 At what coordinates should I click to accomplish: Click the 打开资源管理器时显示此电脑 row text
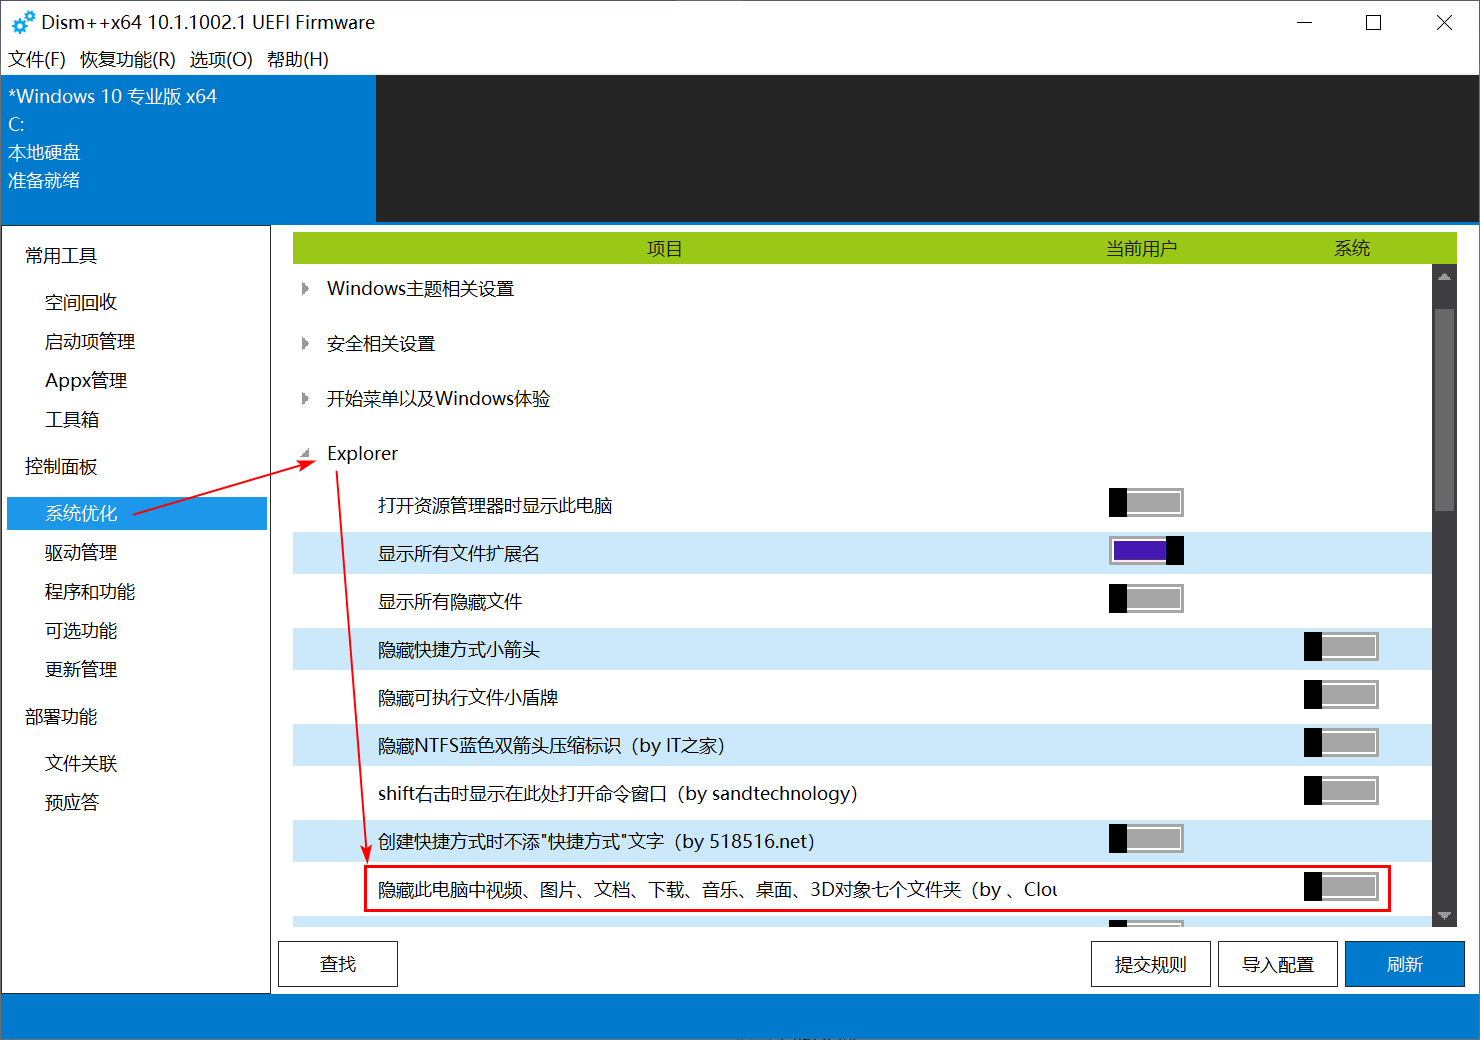point(494,506)
